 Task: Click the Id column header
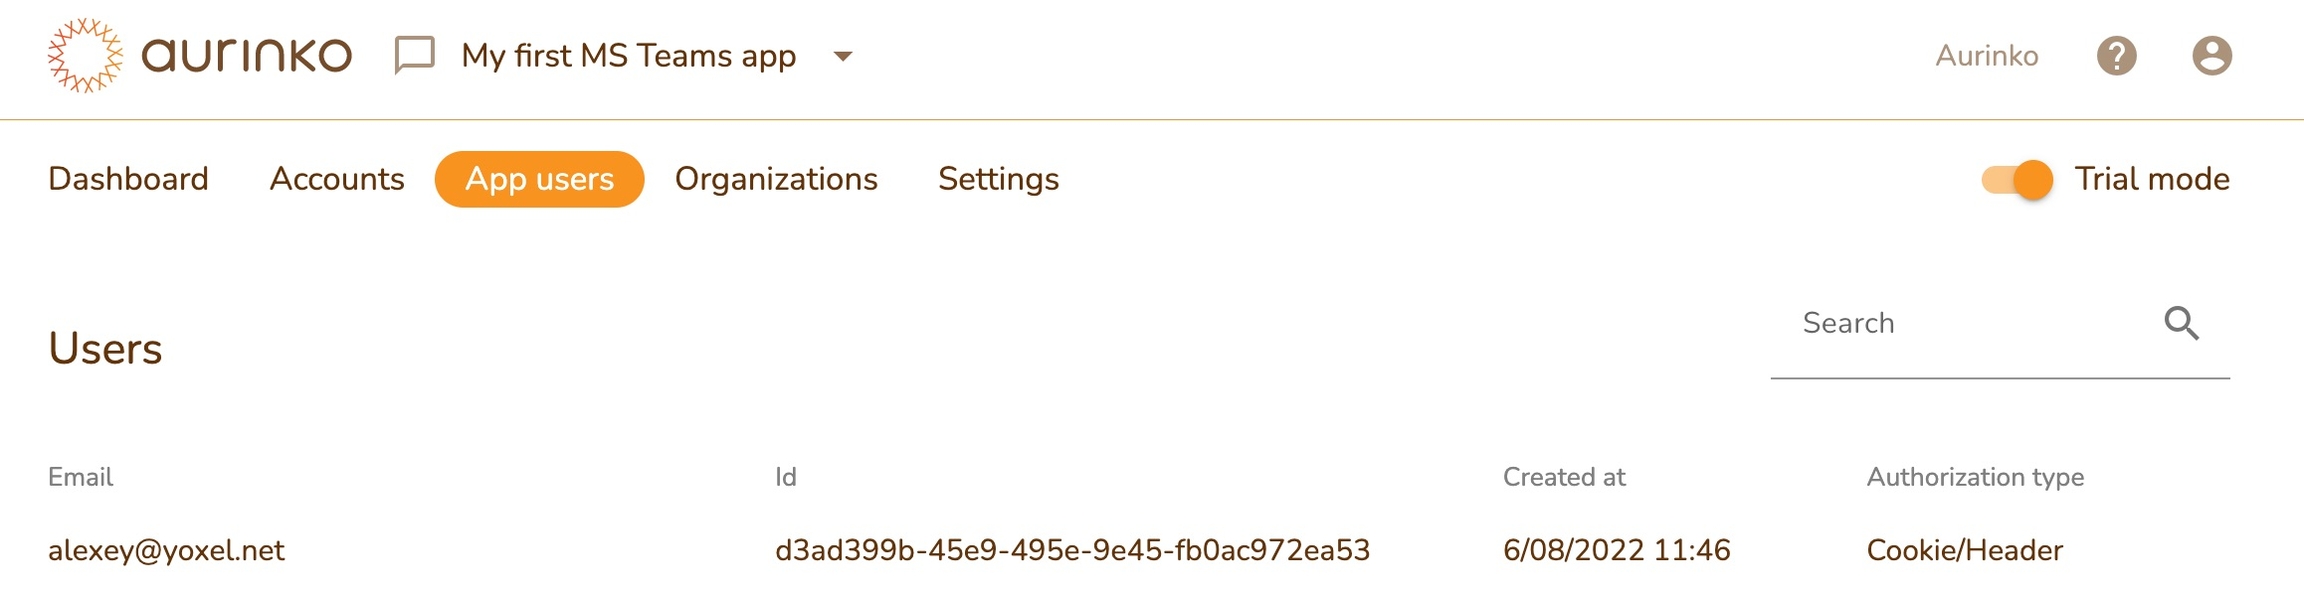[786, 477]
